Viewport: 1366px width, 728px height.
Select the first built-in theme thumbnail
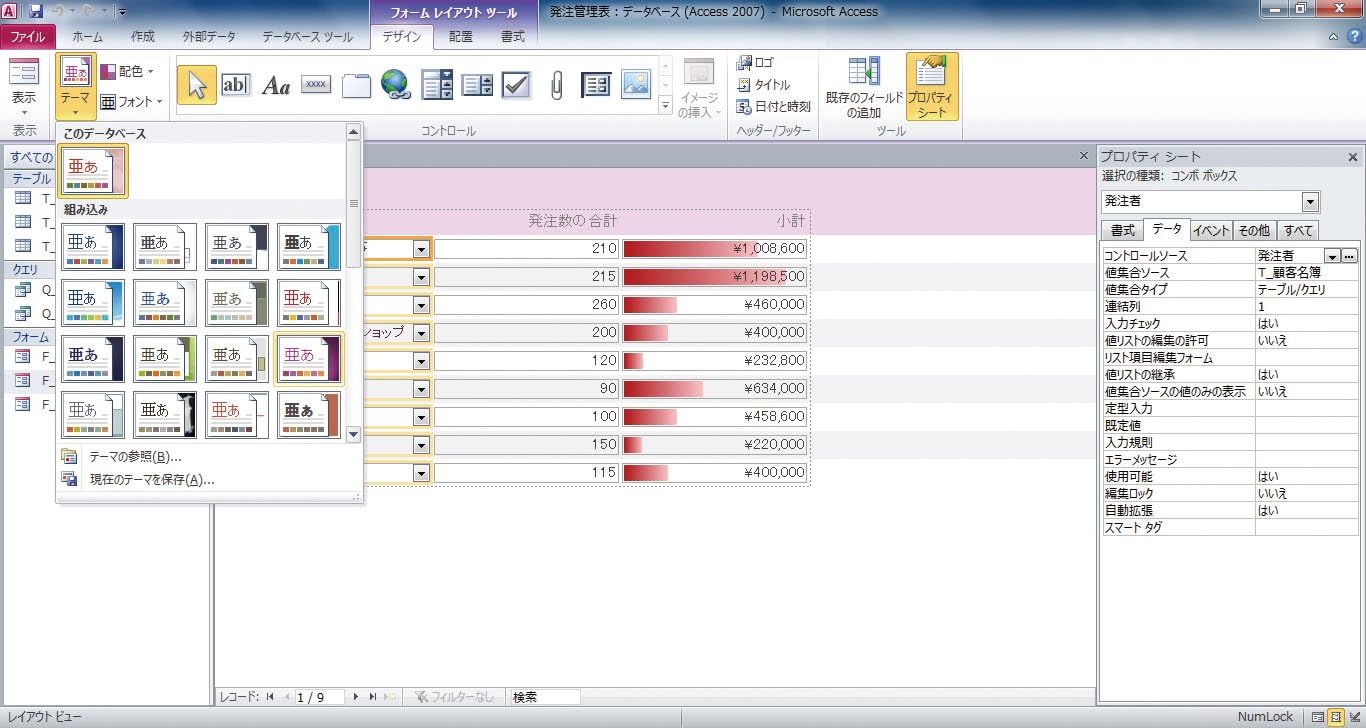tap(93, 247)
